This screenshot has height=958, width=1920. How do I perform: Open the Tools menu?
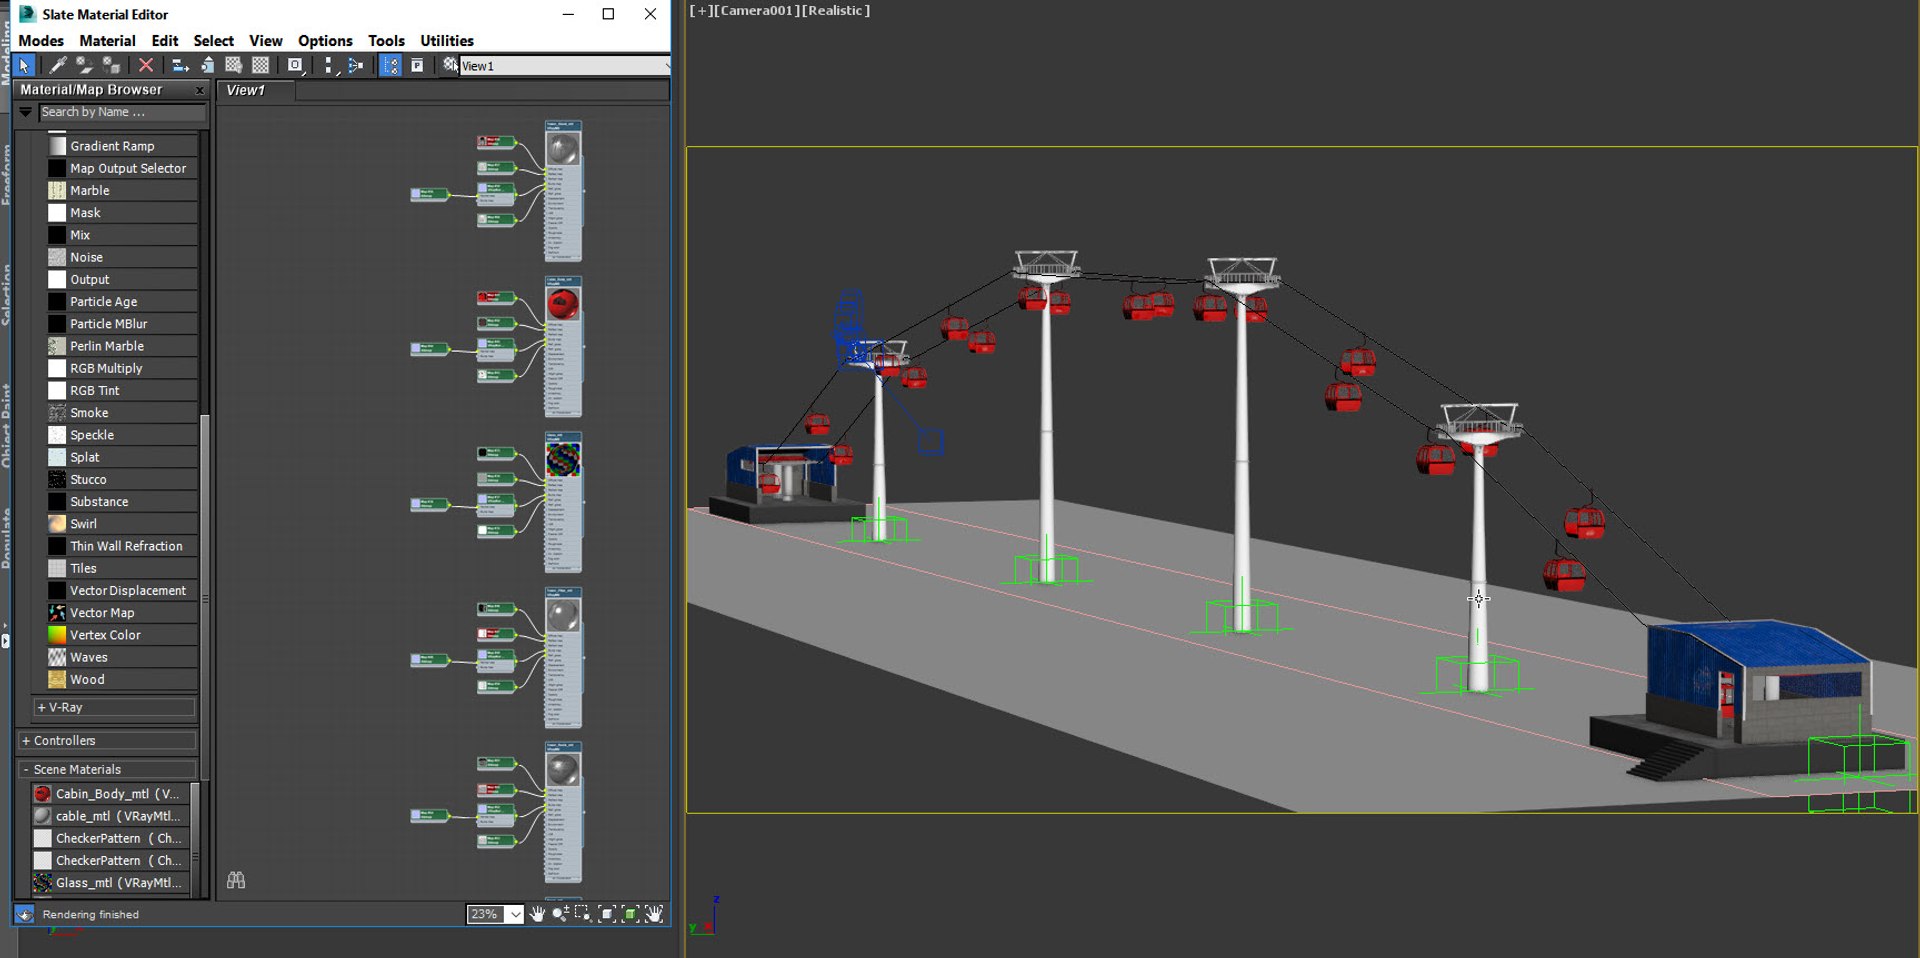[x=386, y=41]
